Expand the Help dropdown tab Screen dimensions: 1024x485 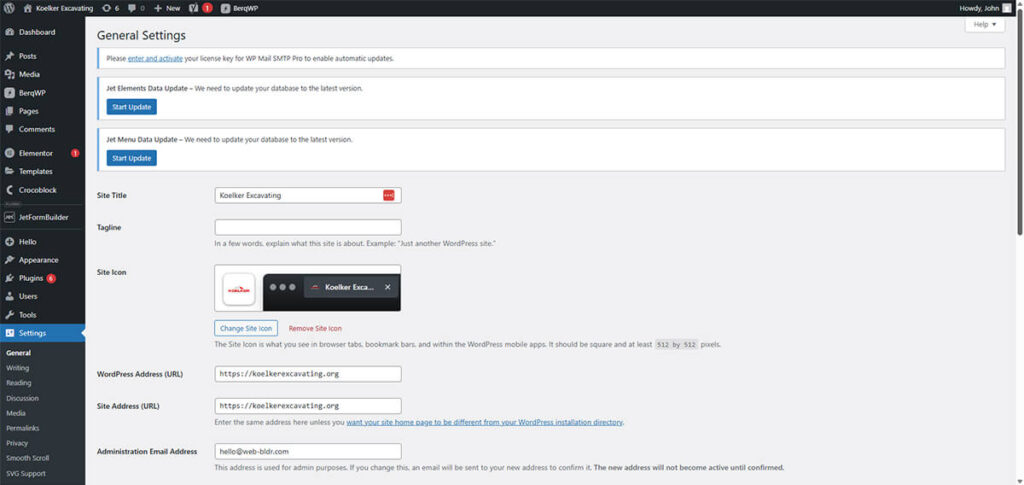[984, 24]
